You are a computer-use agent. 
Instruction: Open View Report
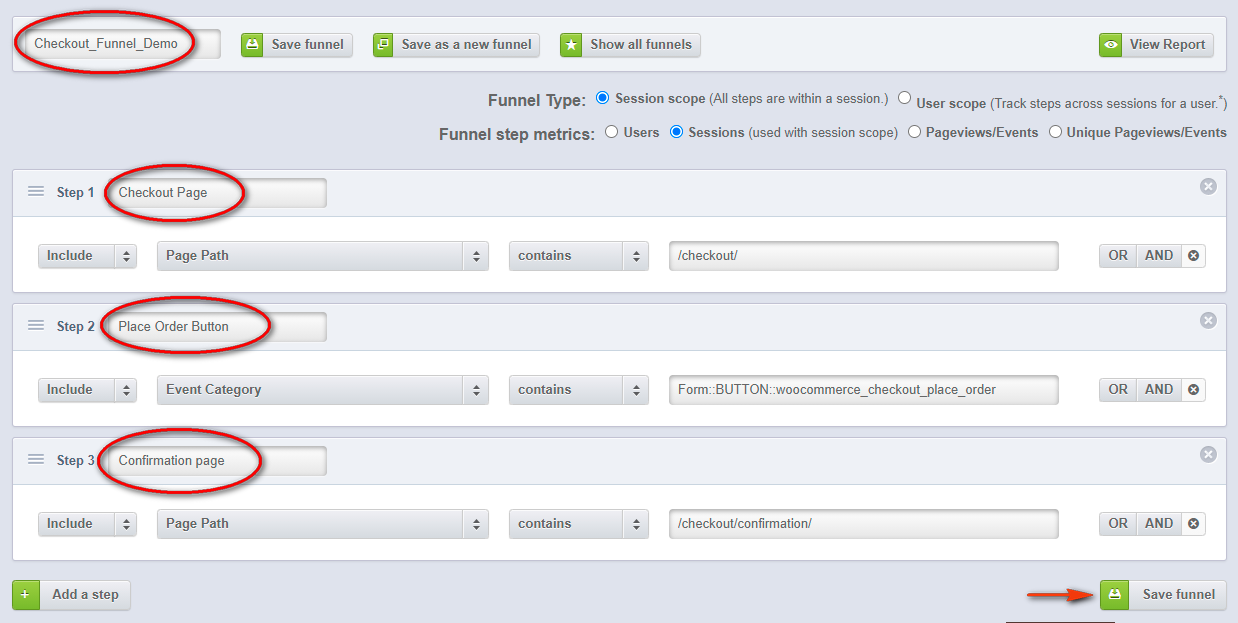pos(1155,45)
